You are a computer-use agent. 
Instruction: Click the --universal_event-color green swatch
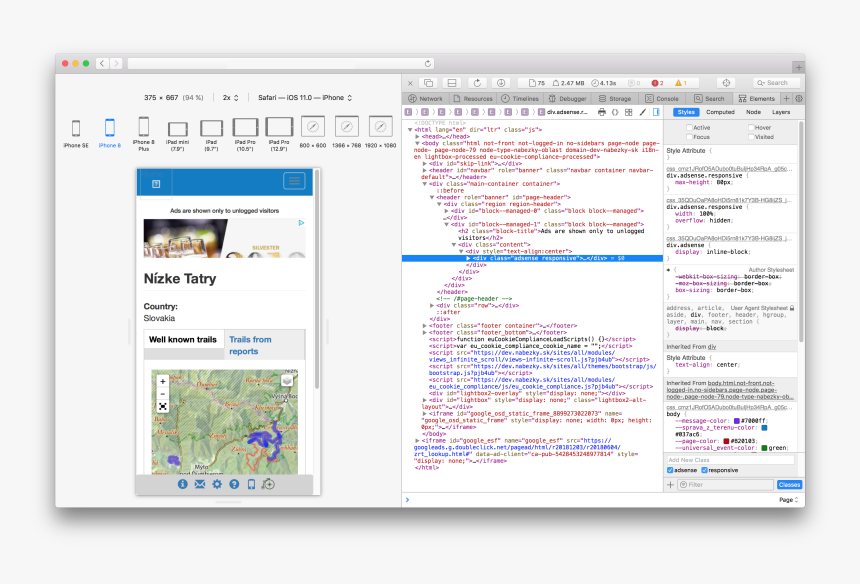pos(764,448)
